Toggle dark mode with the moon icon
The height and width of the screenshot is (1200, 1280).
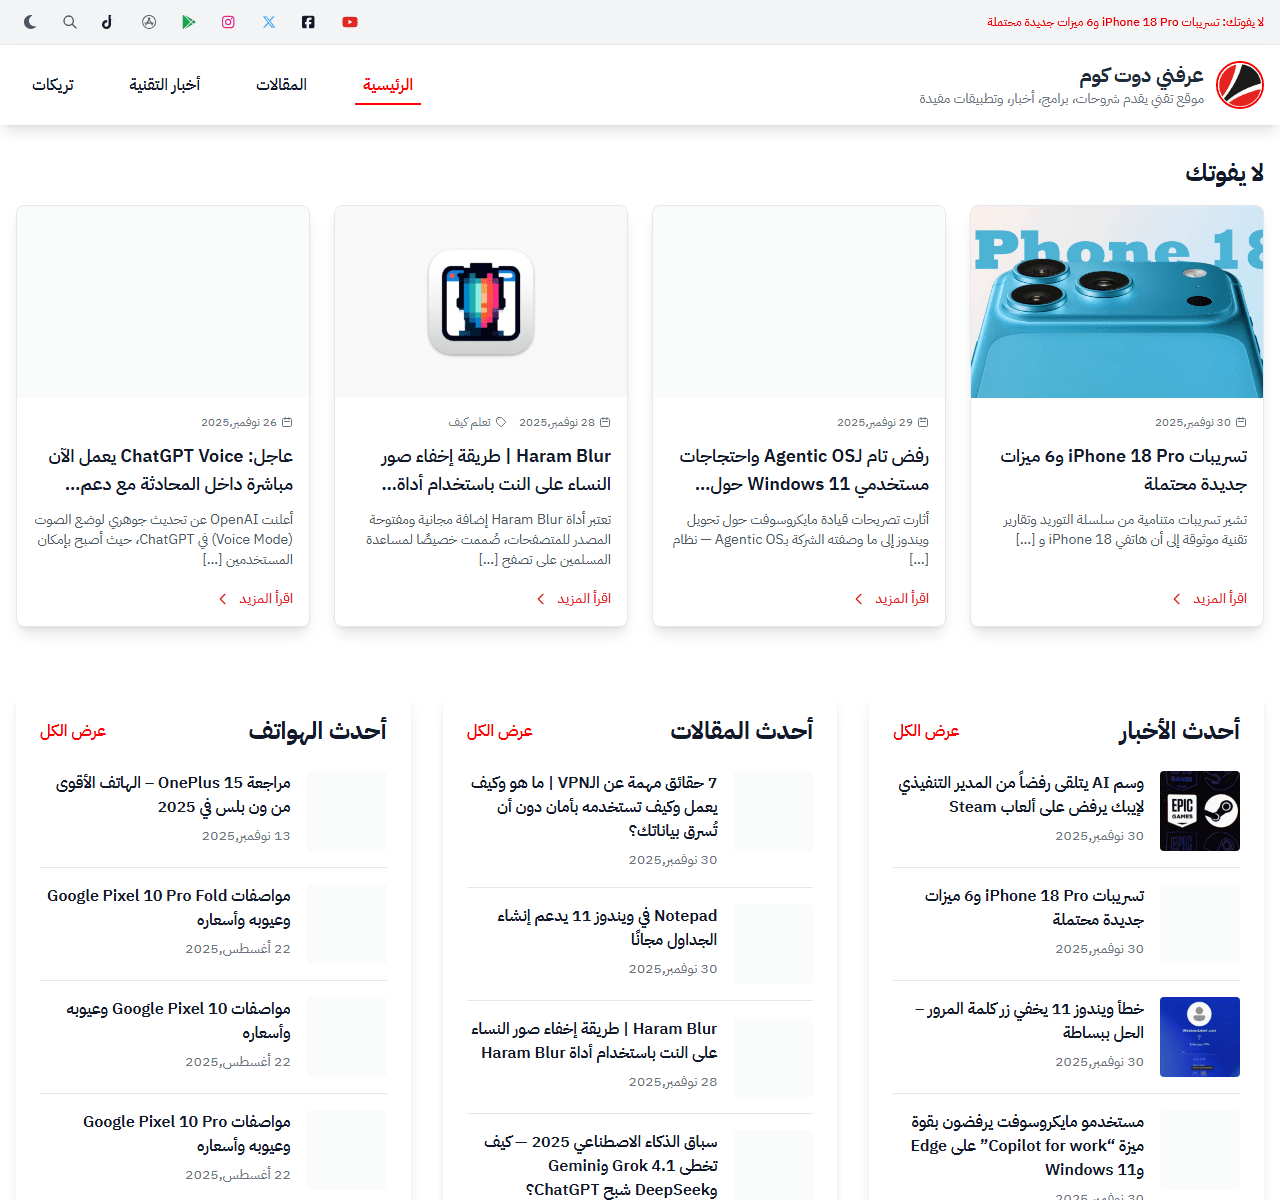point(30,22)
